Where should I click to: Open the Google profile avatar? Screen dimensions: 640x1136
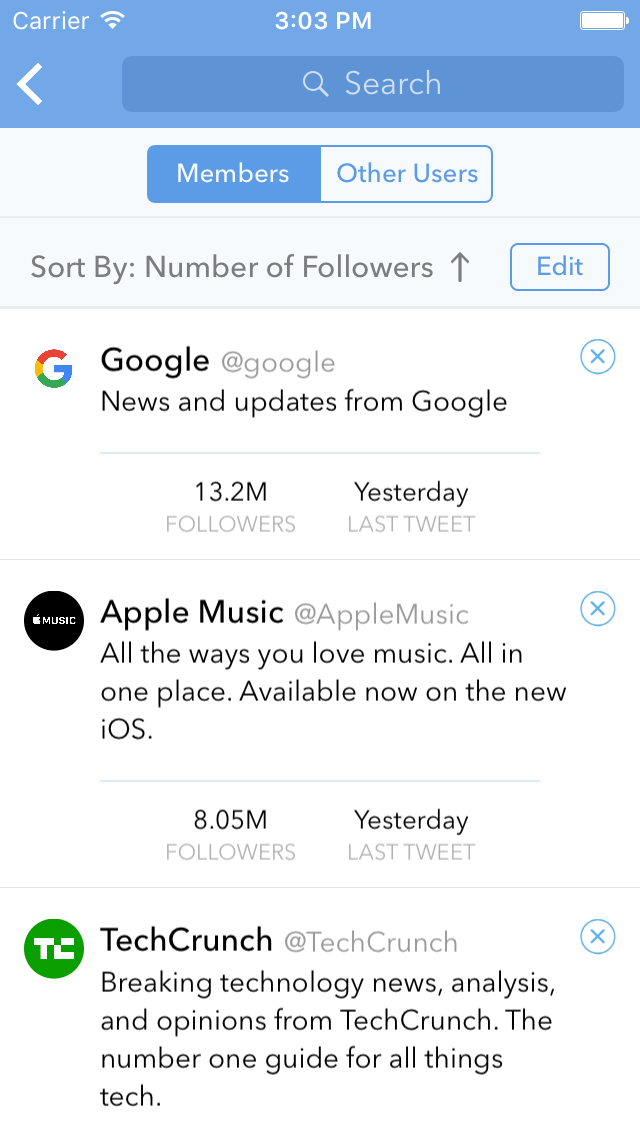point(54,368)
